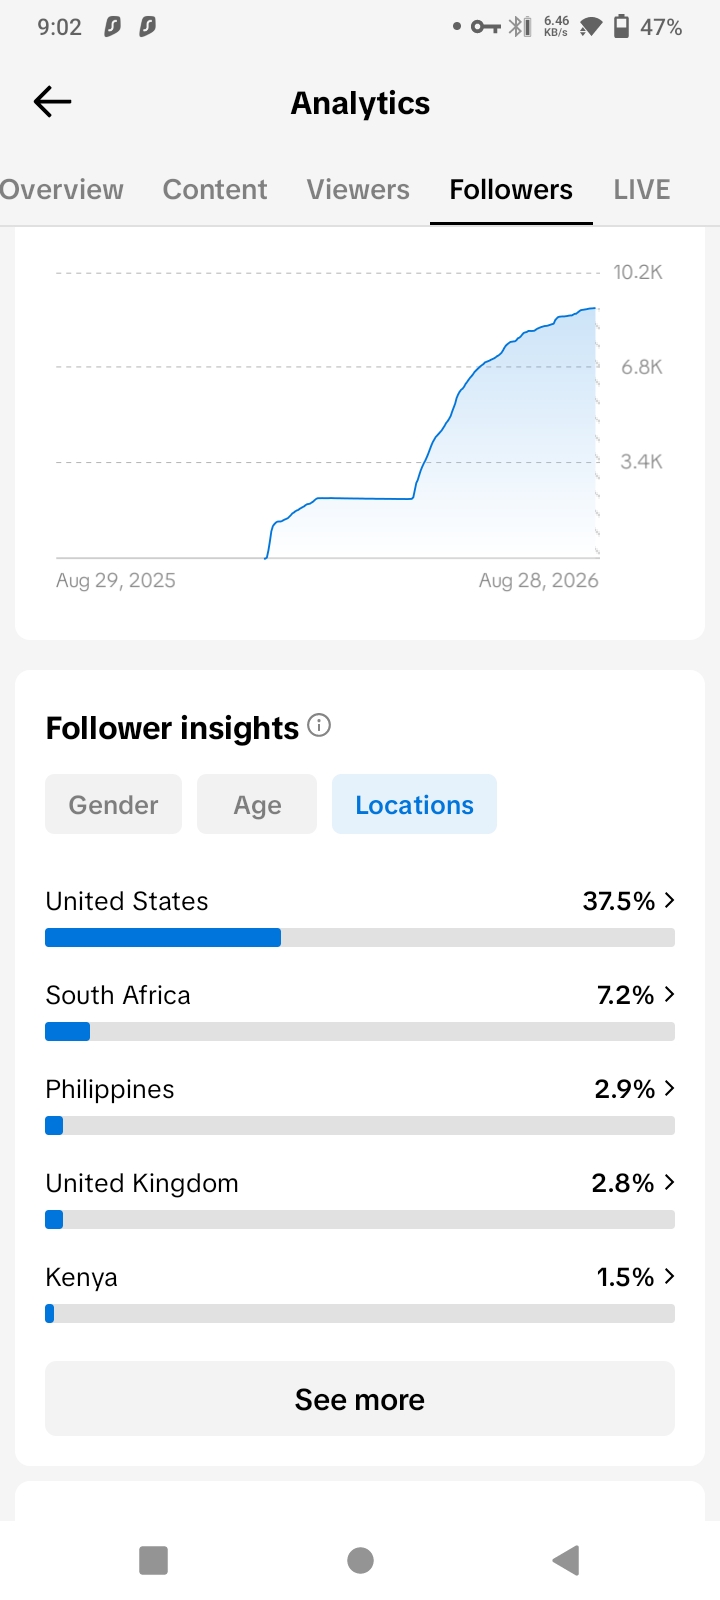Tap the Android back triangle button
The image size is (720, 1600).
point(566,1560)
